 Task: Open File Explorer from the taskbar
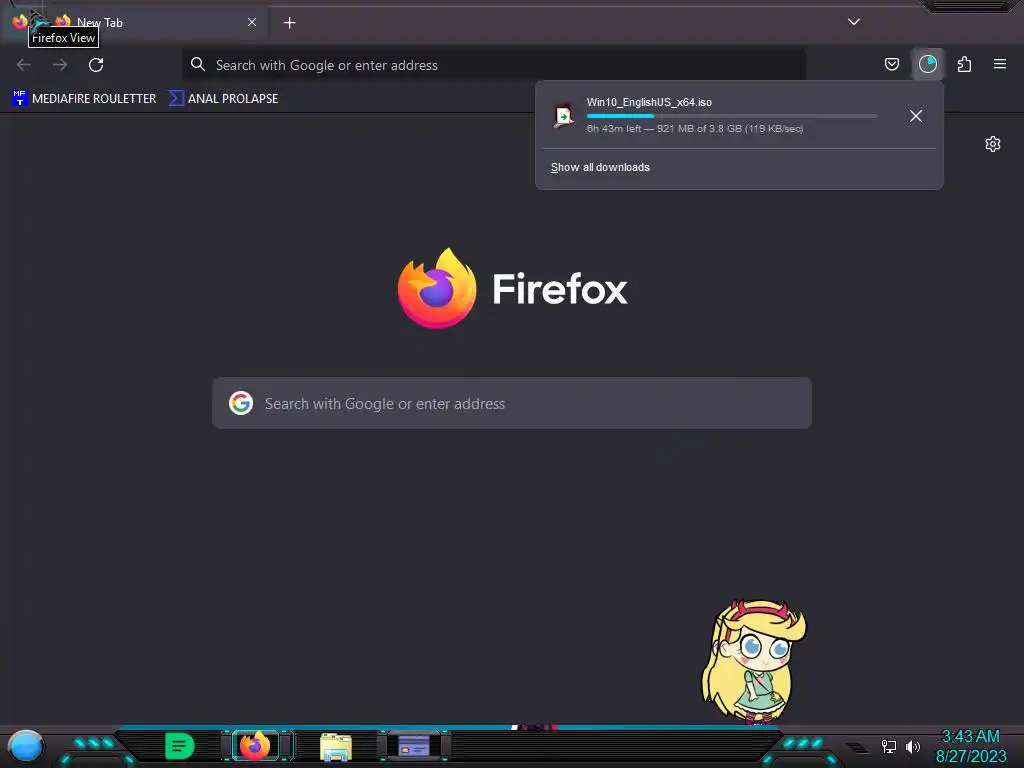pyautogui.click(x=336, y=746)
